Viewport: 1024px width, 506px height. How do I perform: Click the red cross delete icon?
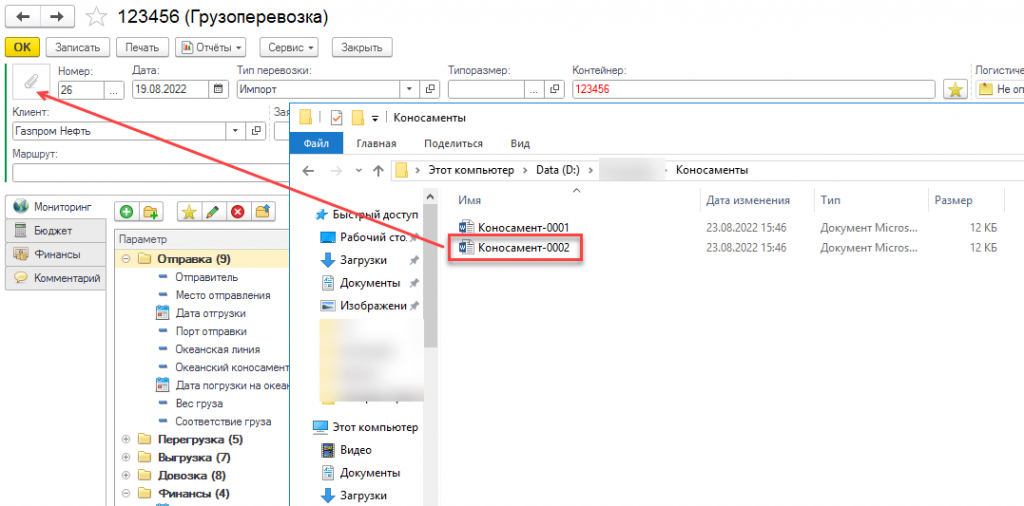point(238,212)
